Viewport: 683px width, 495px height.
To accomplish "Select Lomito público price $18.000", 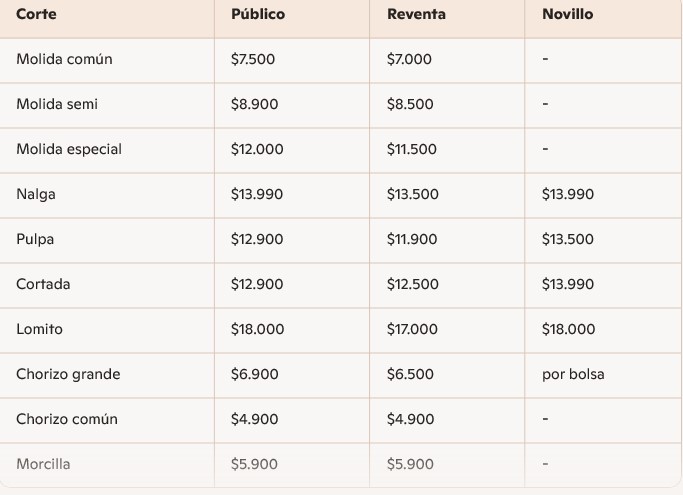I will 257,329.
